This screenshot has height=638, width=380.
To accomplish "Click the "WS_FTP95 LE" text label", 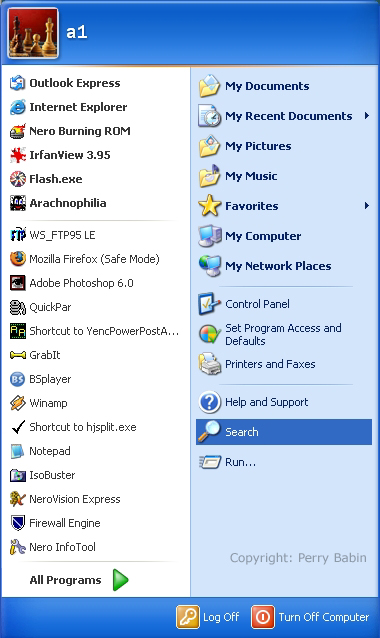I will pos(62,235).
